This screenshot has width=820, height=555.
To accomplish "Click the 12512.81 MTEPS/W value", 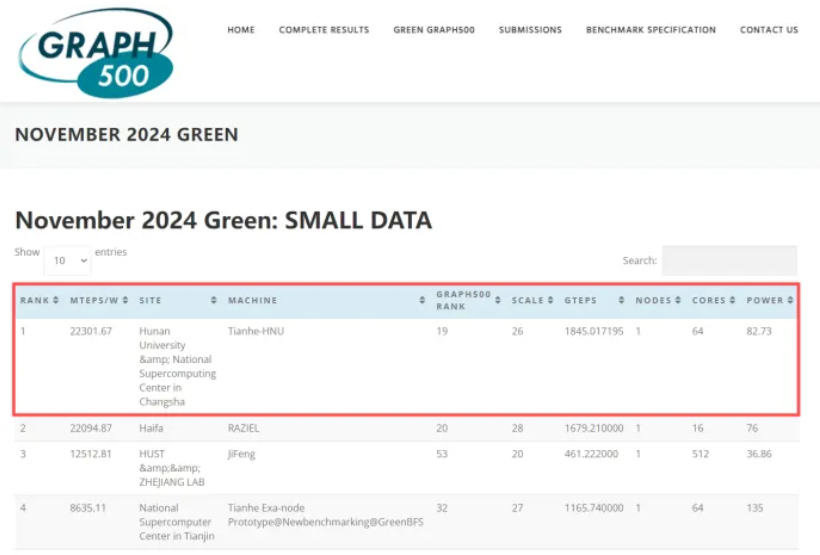I will (x=90, y=454).
